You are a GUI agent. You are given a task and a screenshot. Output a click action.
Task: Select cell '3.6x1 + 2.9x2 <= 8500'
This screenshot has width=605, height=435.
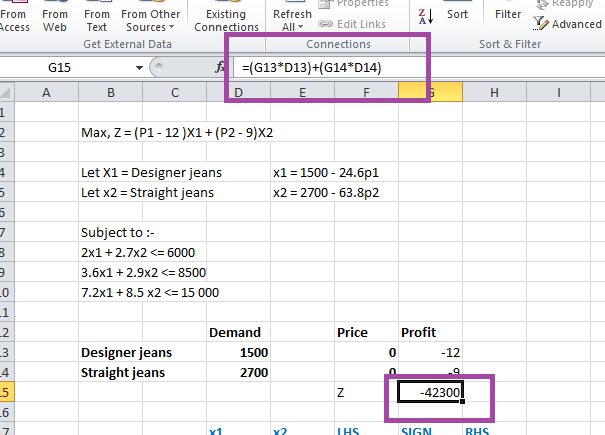click(x=143, y=273)
